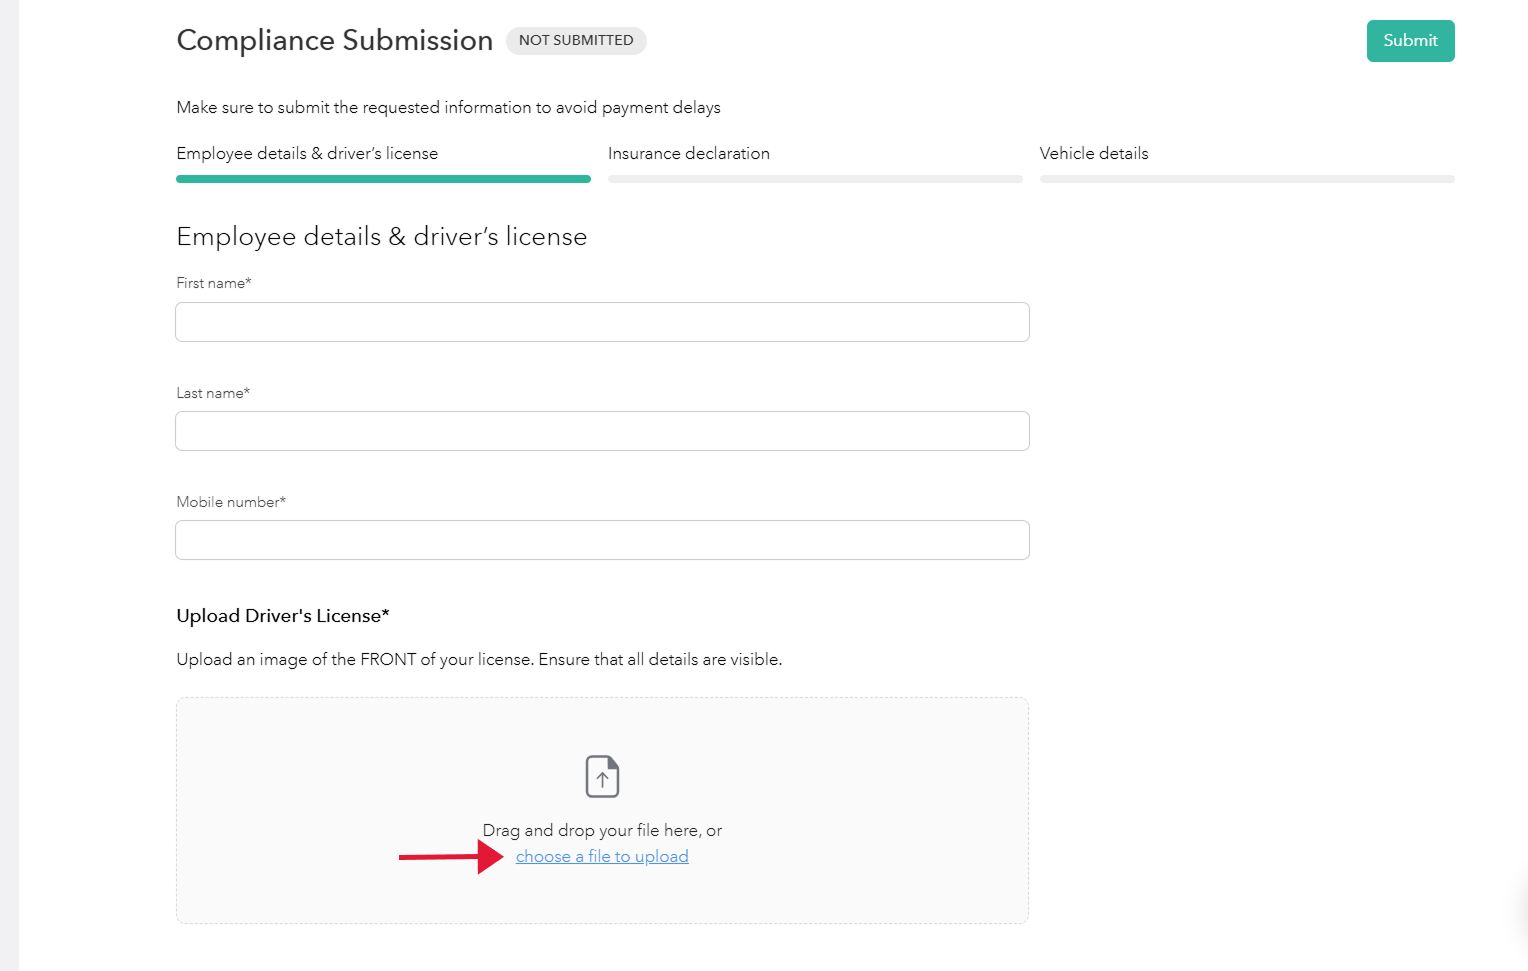Switch to the Vehicle details step tab
The image size is (1528, 971).
click(x=1093, y=153)
